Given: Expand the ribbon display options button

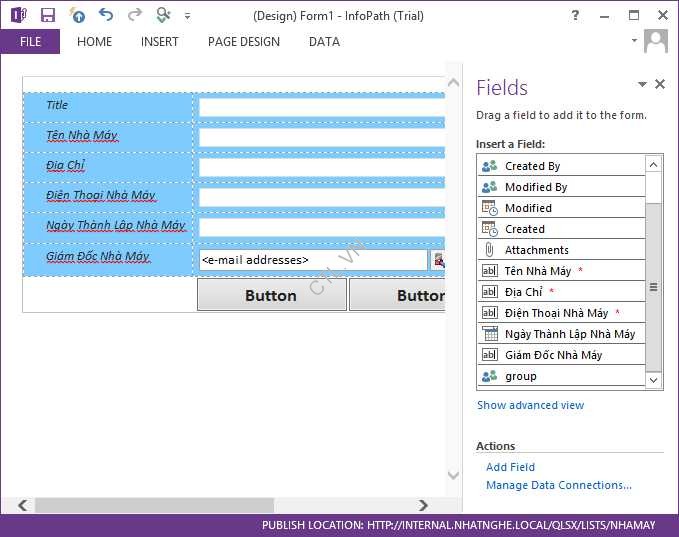Looking at the screenshot, I should tap(605, 16).
